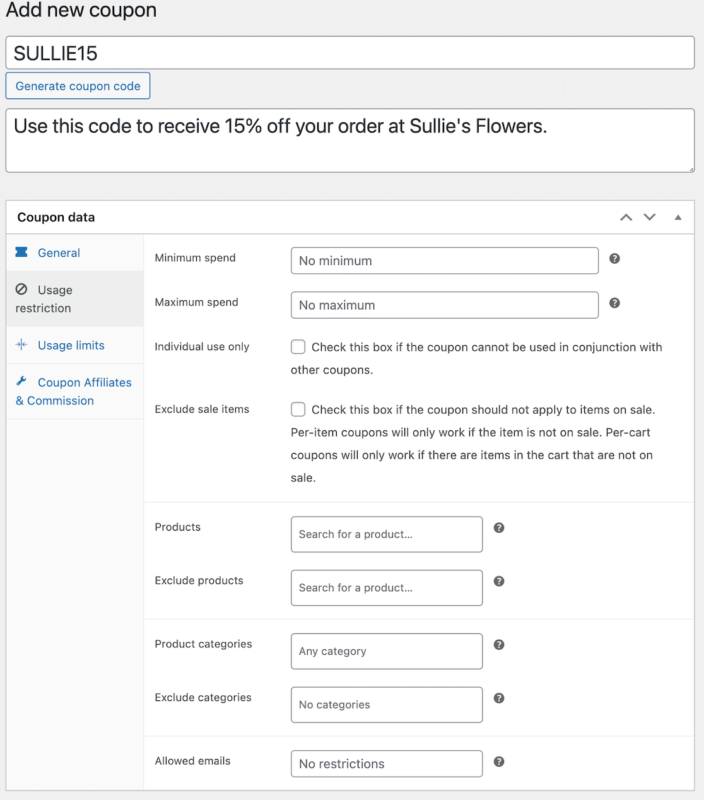Screen dimensions: 704x800
Task: Click the help icon beside Minimum spend
Action: pos(614,259)
